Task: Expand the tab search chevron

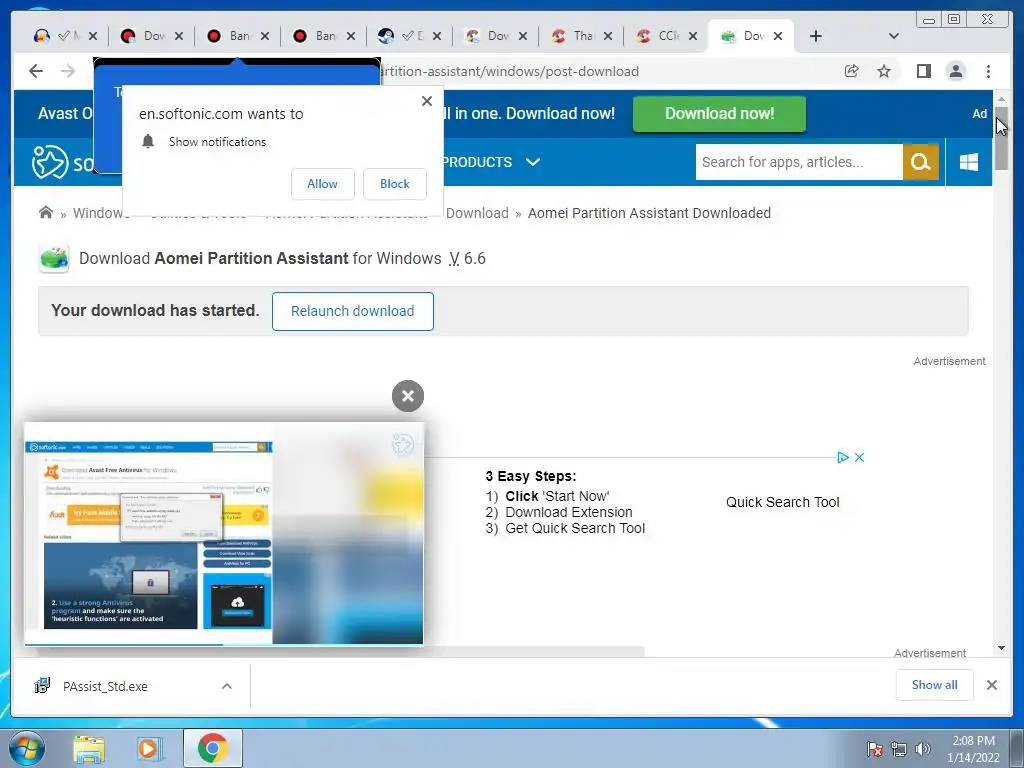Action: pos(894,36)
